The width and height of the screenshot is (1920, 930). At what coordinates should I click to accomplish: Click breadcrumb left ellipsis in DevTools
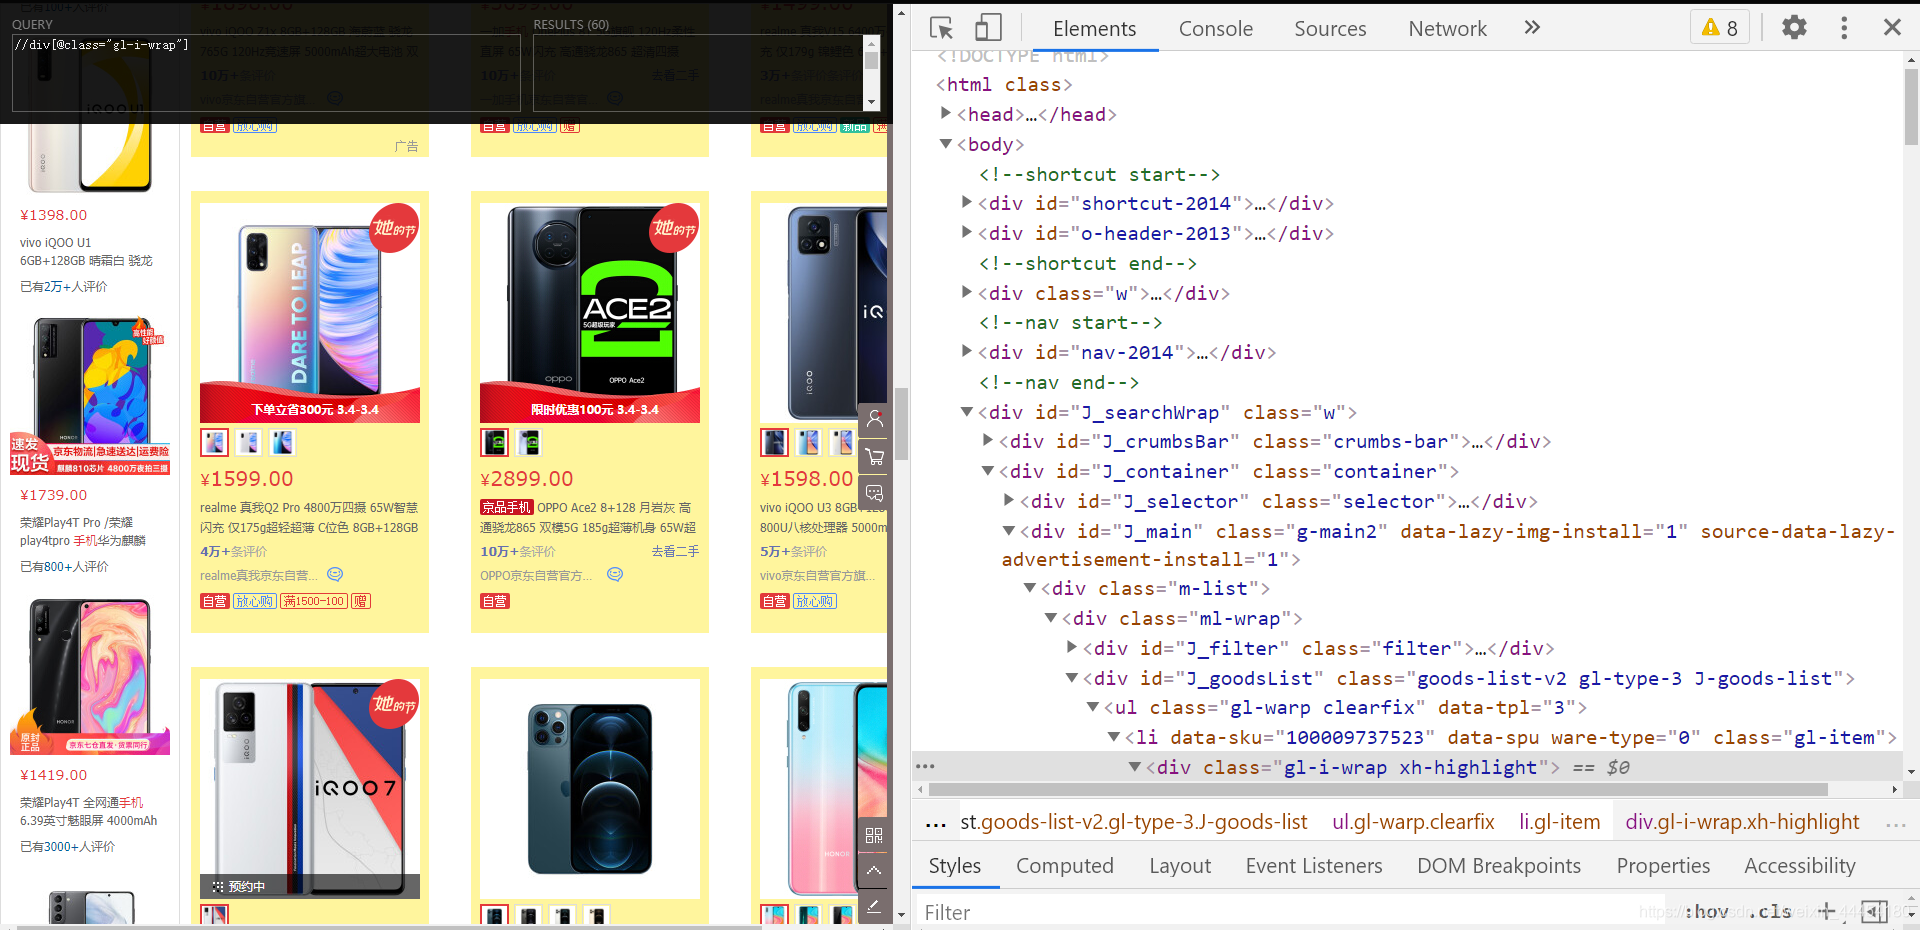[x=936, y=823]
